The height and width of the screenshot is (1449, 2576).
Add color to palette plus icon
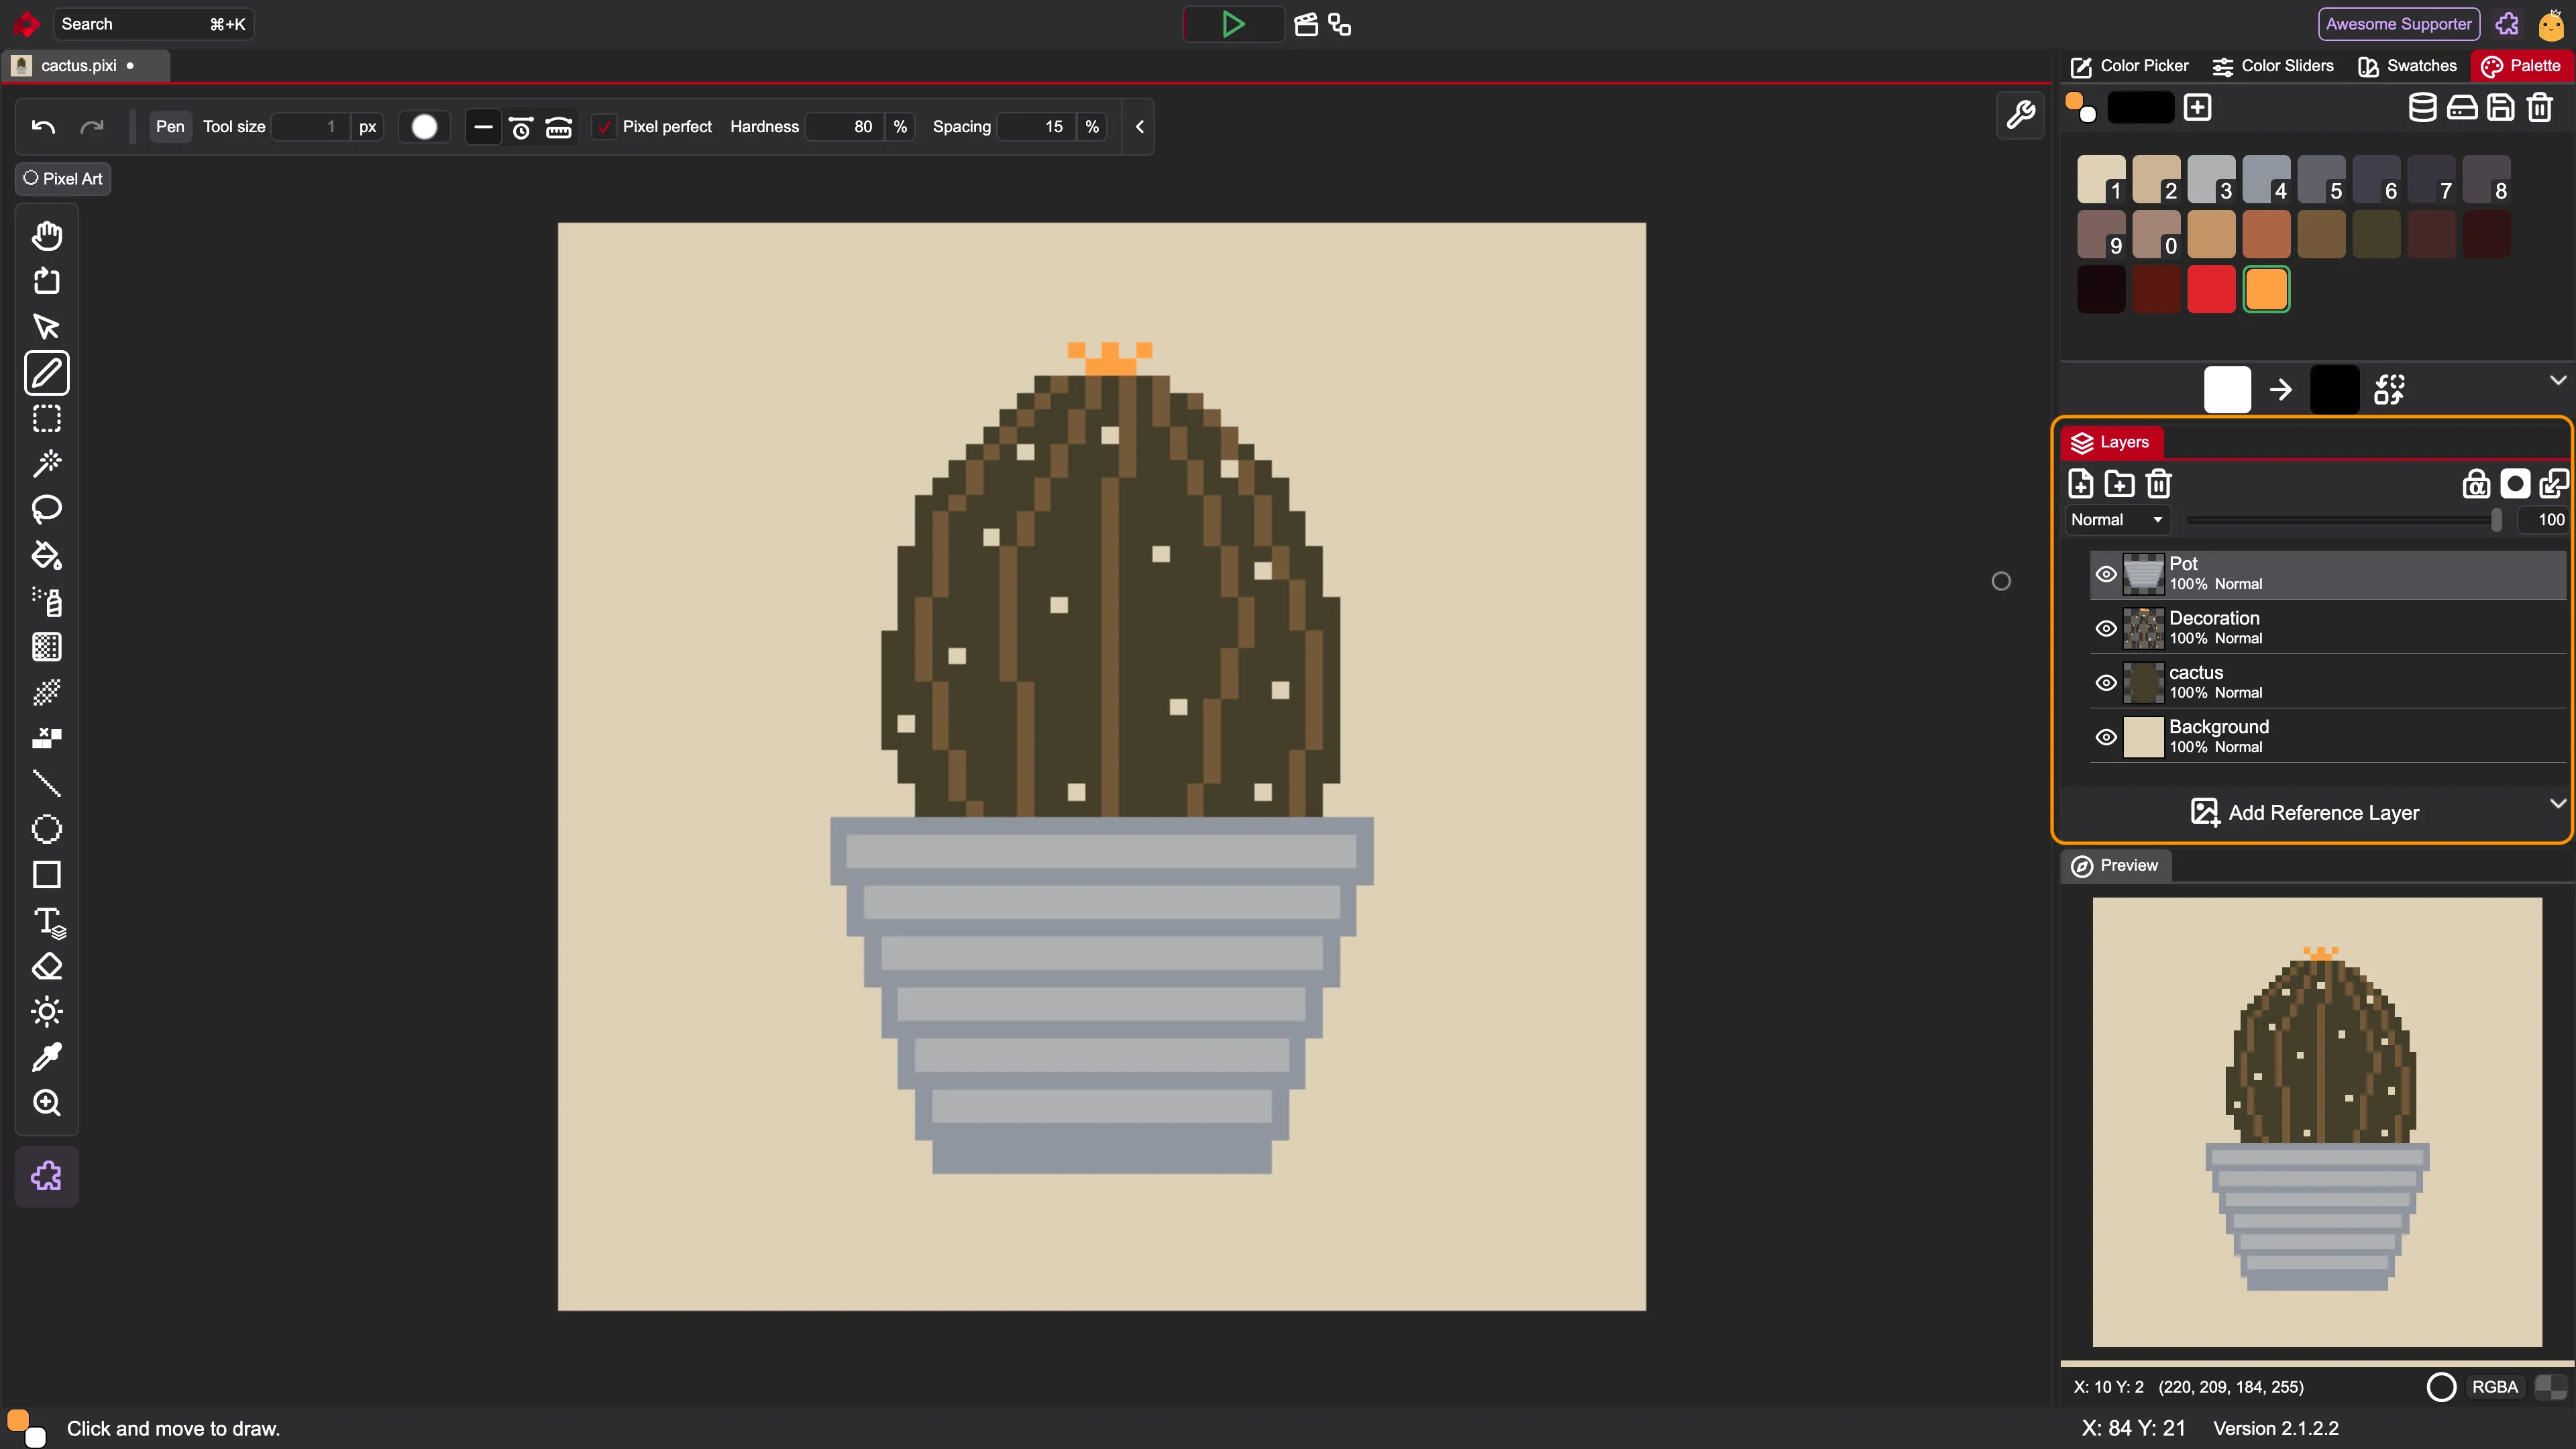click(2197, 107)
